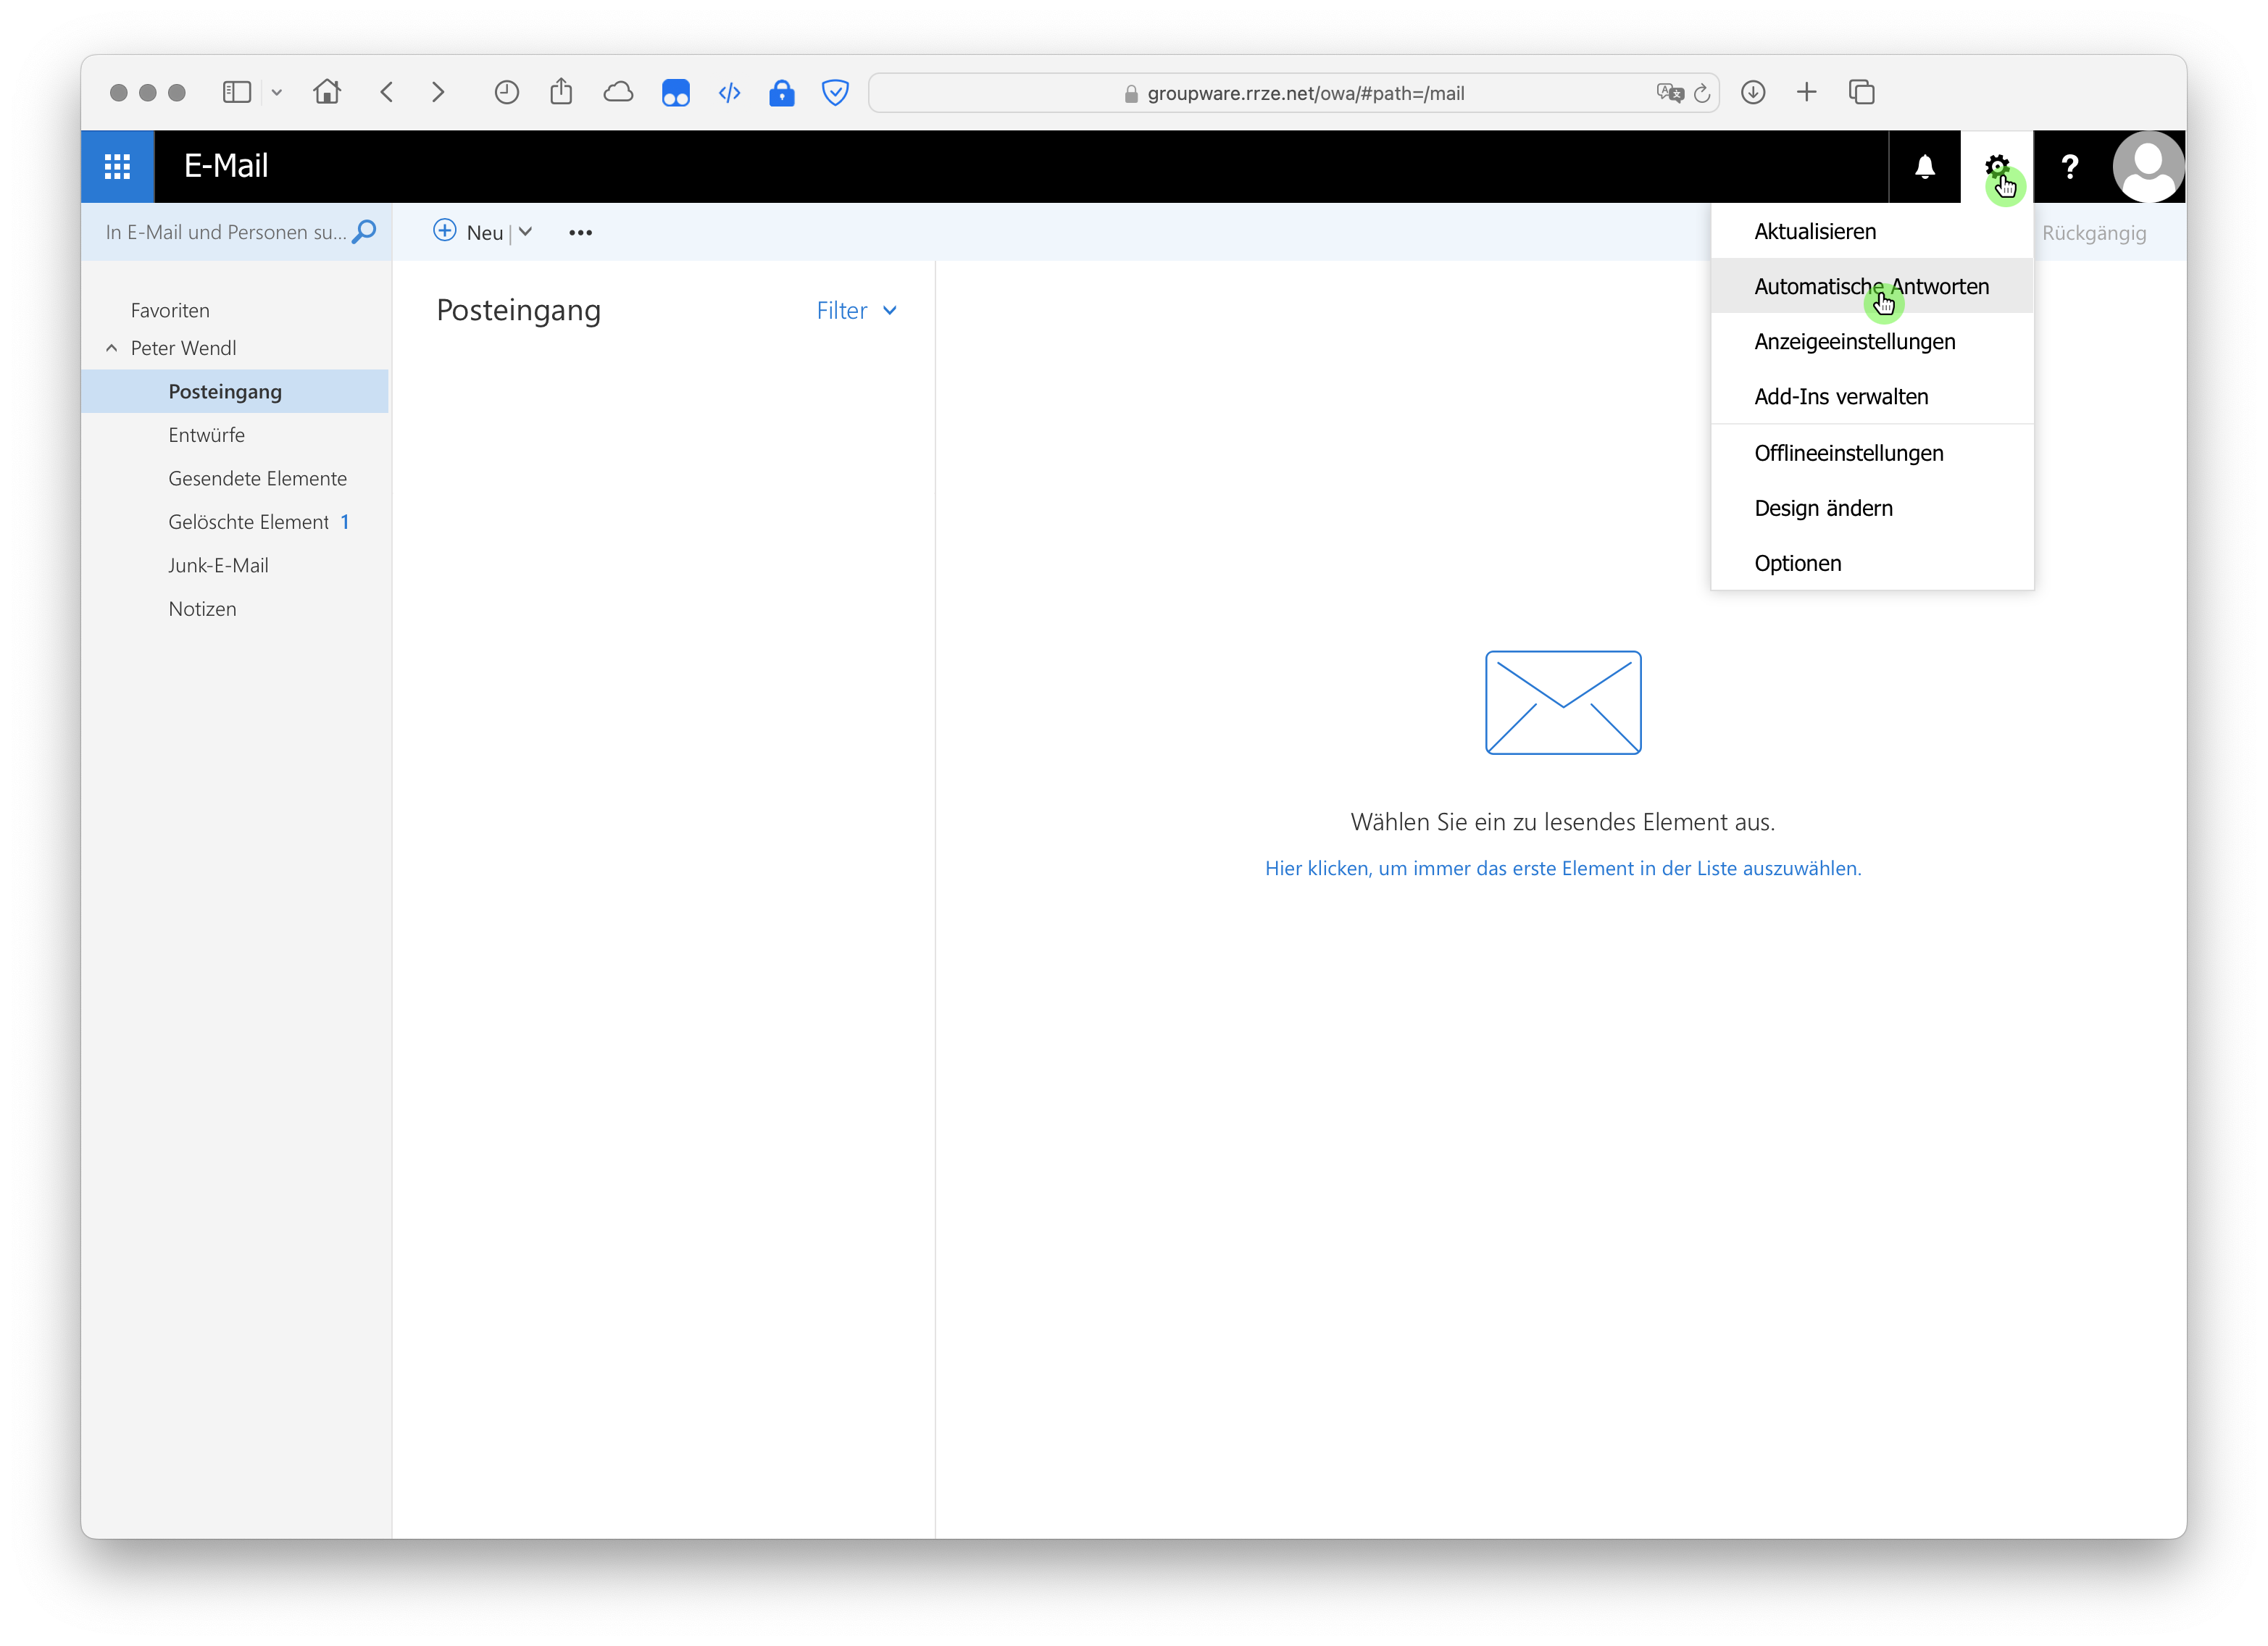Select Add-Ins verwalten
The height and width of the screenshot is (1646, 2268).
click(1872, 396)
